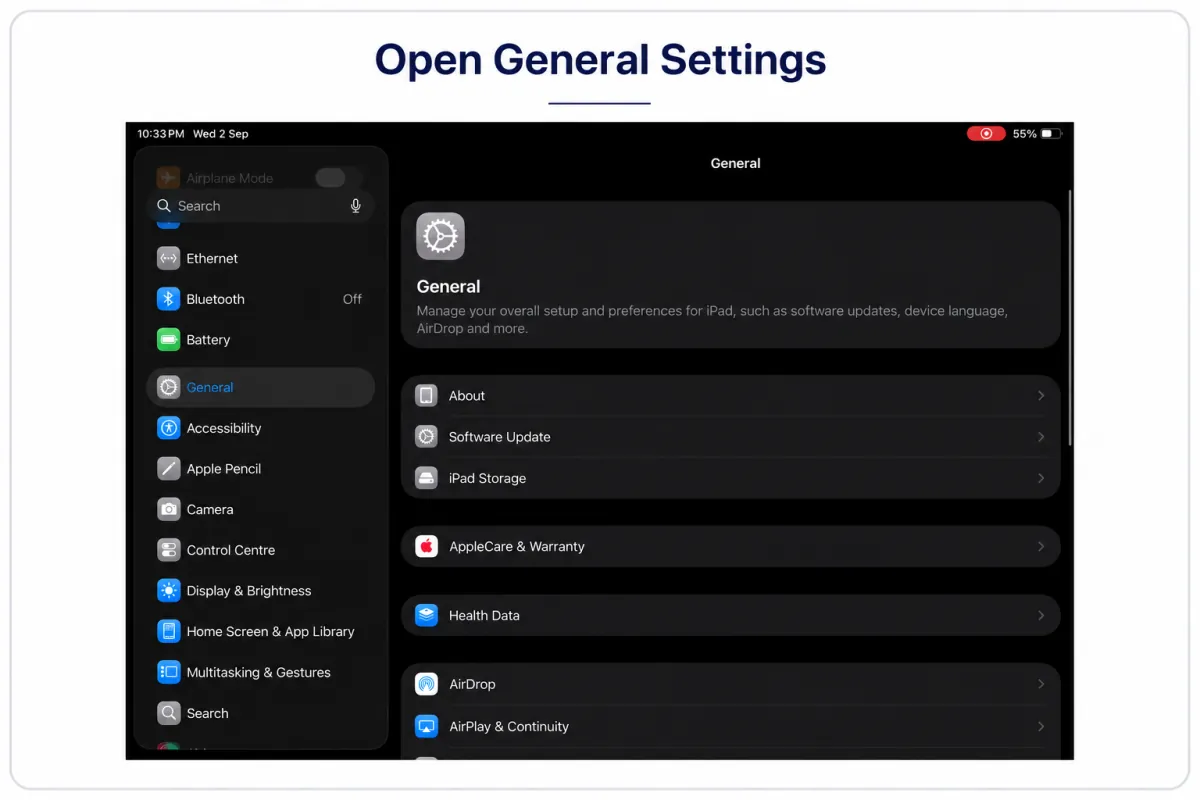The height and width of the screenshot is (800, 1200).
Task: Click the Bluetooth icon in sidebar
Action: pos(168,299)
